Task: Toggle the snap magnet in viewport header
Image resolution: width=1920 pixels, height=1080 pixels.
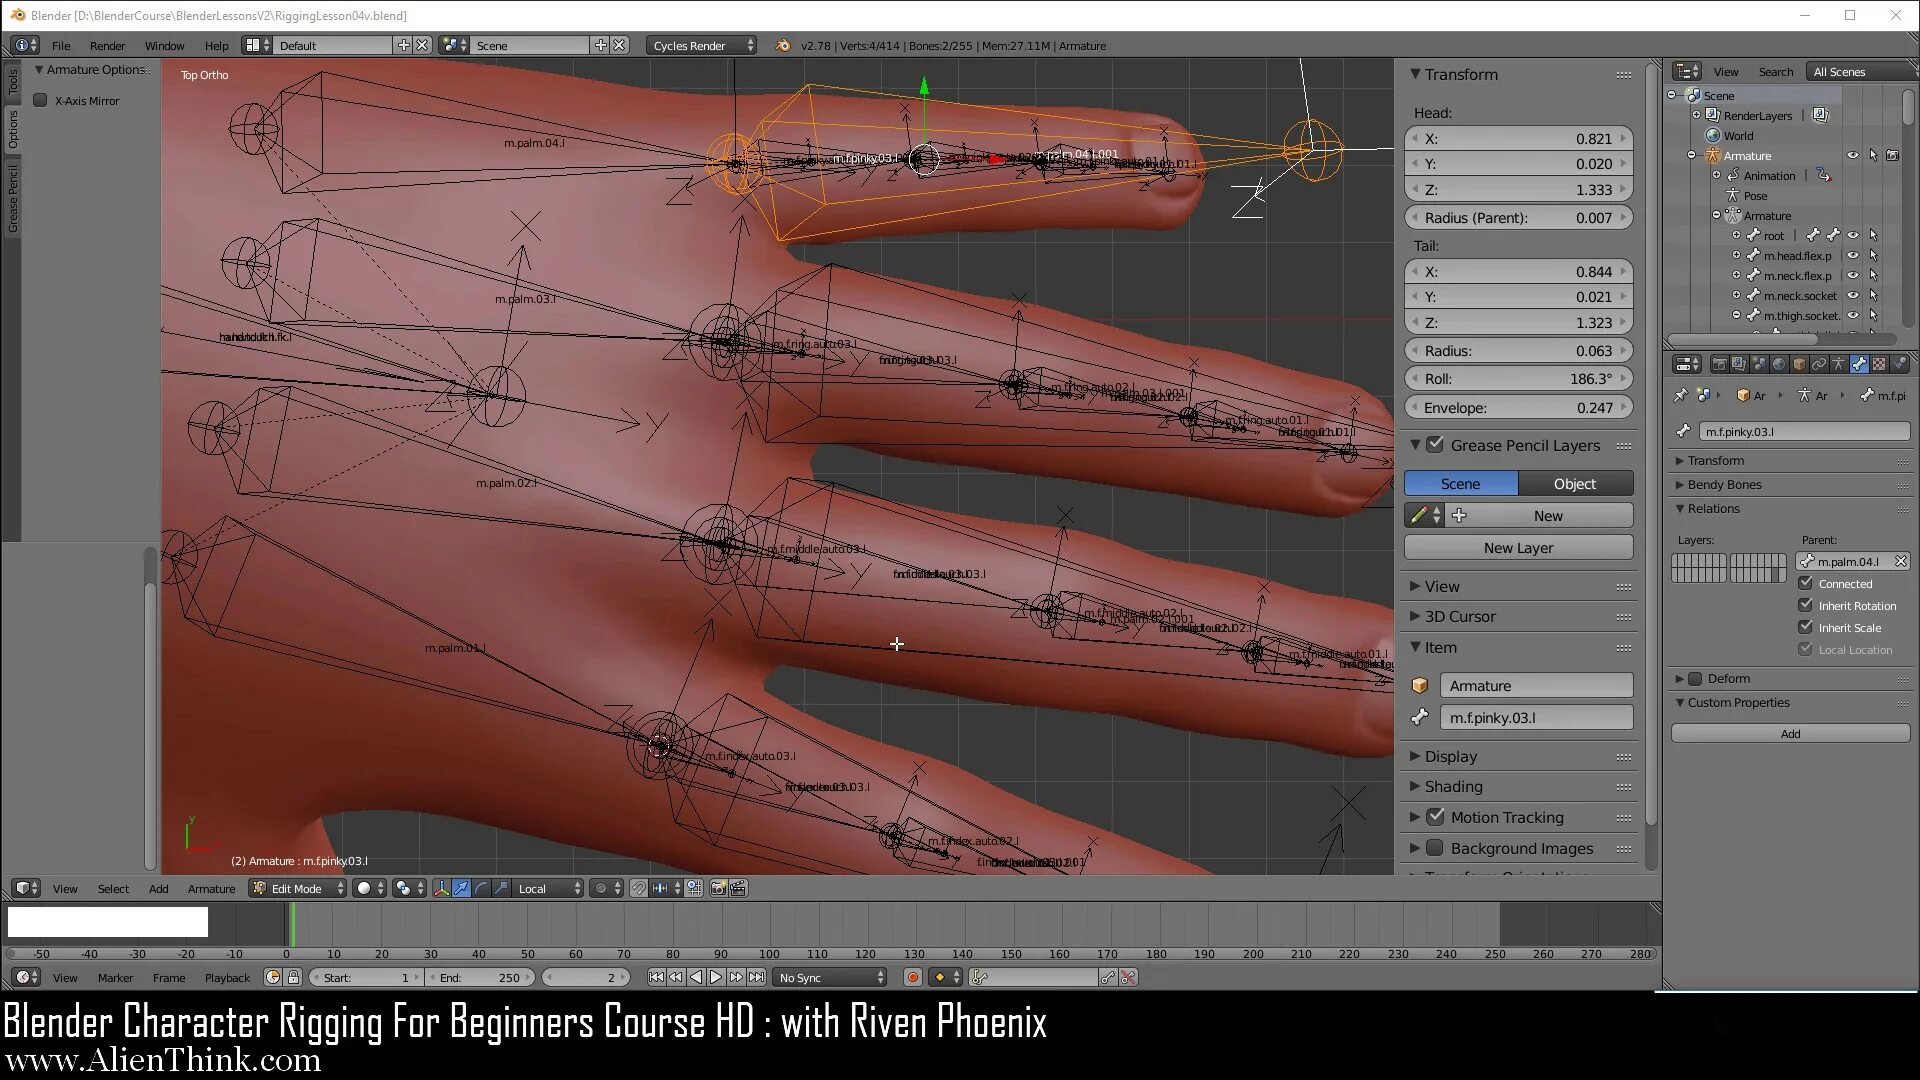Action: pos(638,888)
